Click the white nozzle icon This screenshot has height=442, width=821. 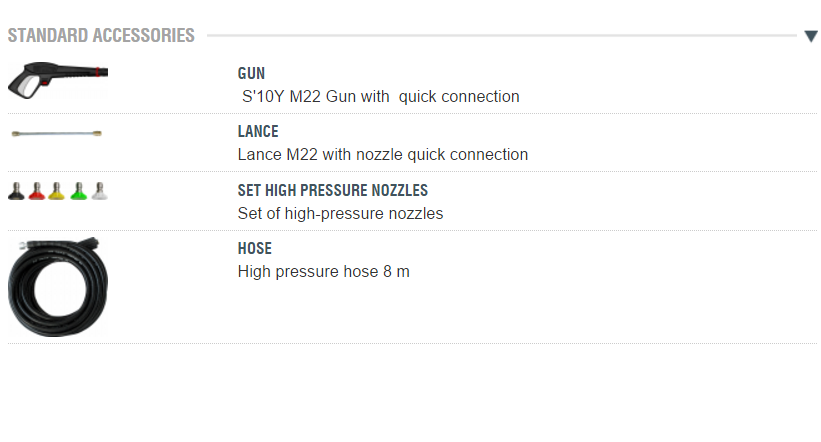click(x=98, y=190)
